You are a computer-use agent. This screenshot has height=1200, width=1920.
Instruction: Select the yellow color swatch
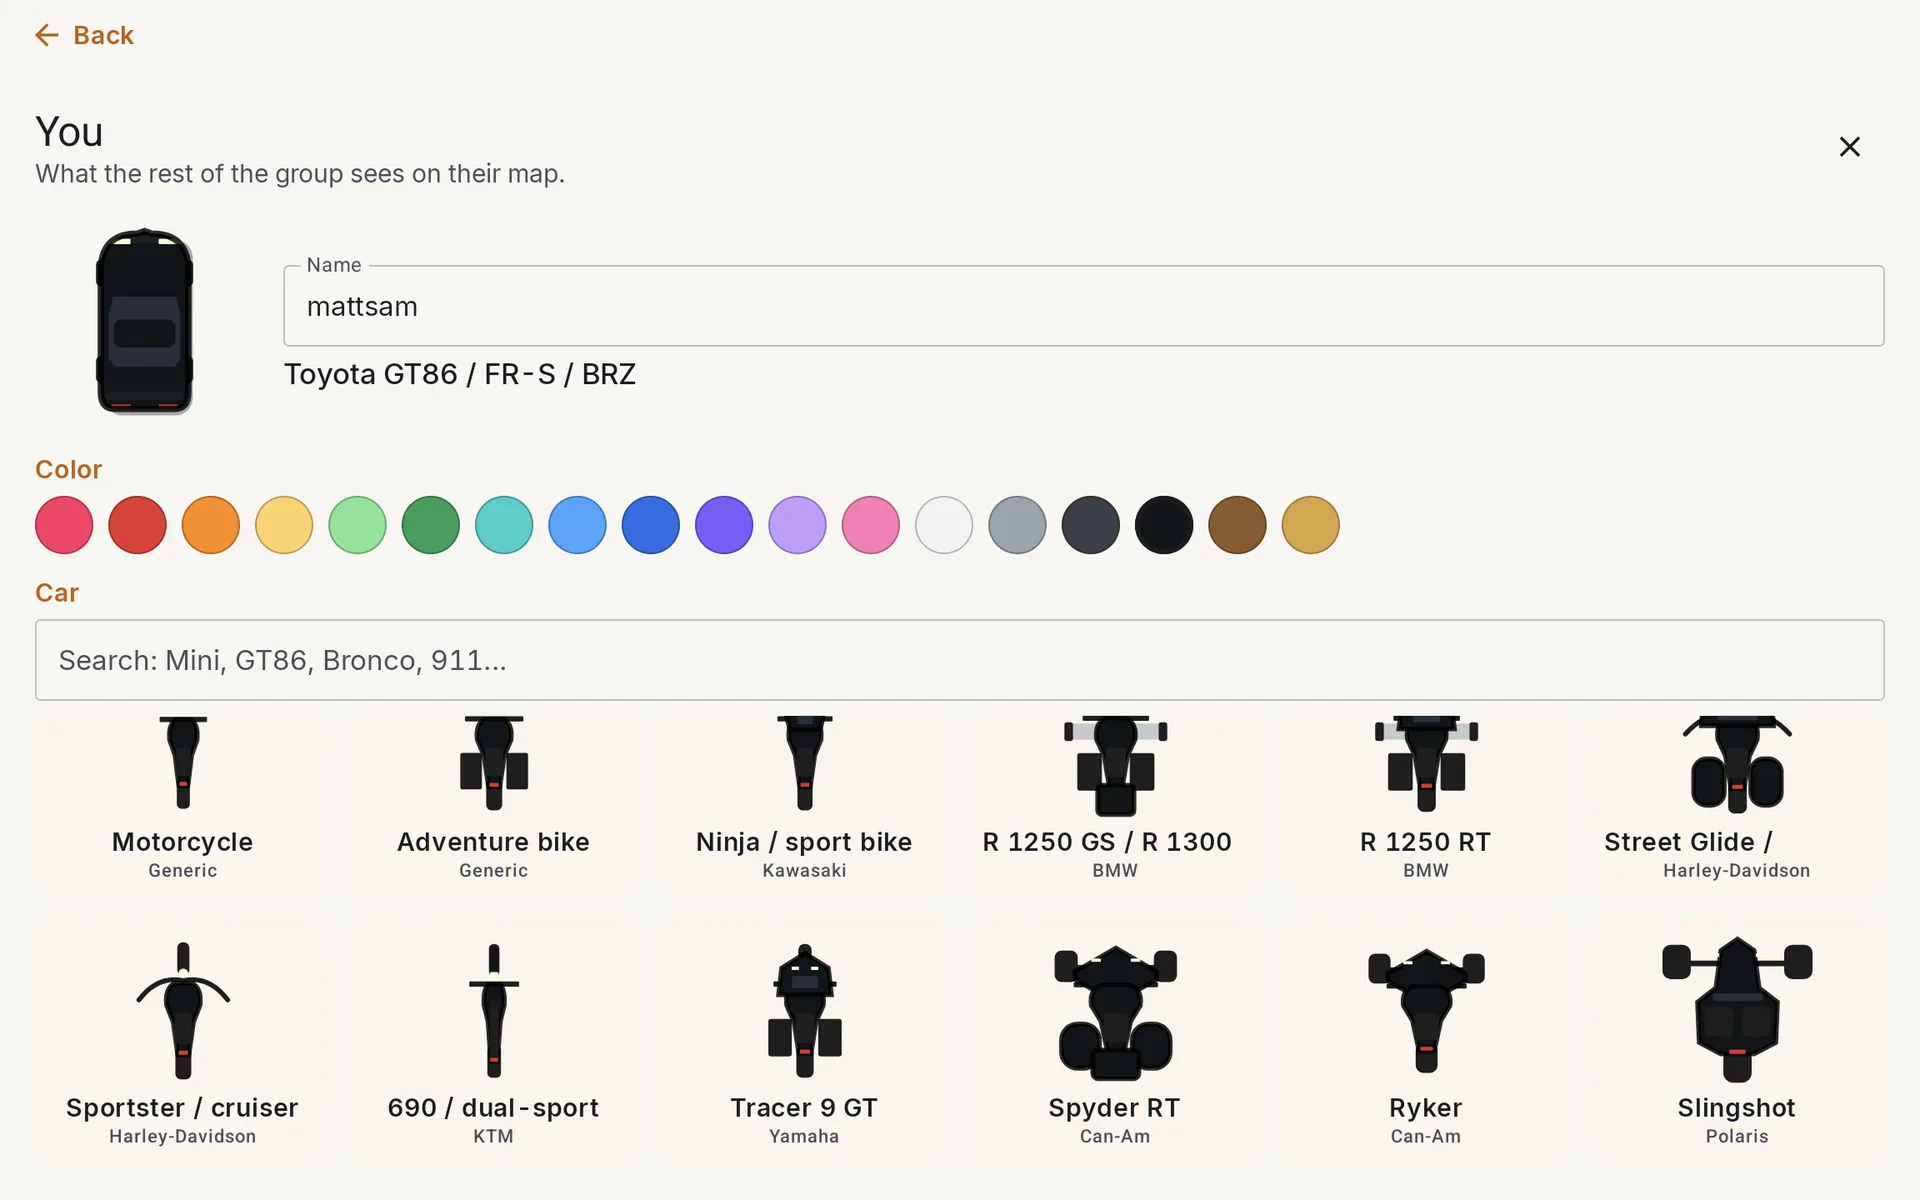tap(284, 525)
